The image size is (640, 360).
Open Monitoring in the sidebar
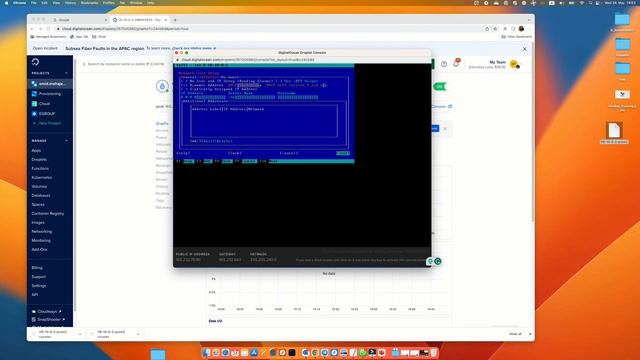tap(41, 240)
